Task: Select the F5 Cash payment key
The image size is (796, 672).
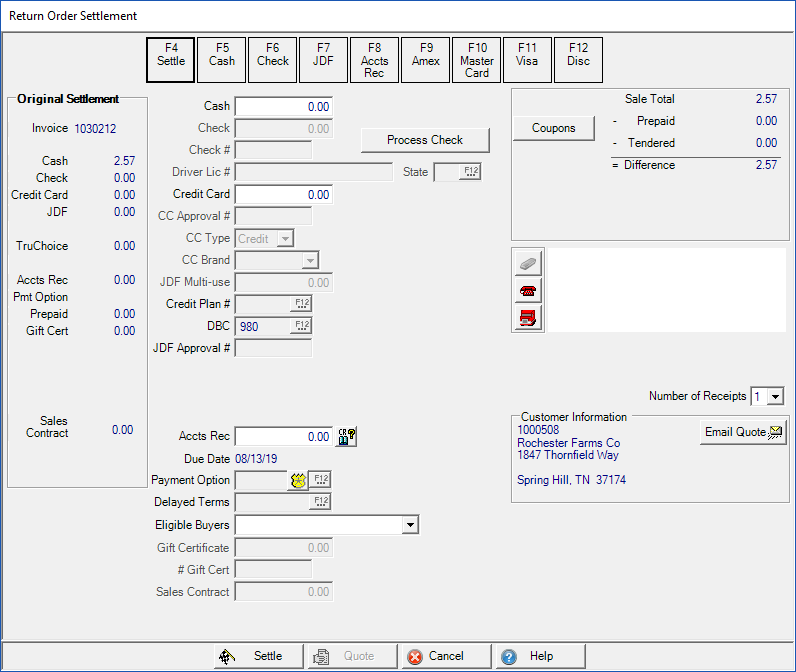Action: (222, 60)
